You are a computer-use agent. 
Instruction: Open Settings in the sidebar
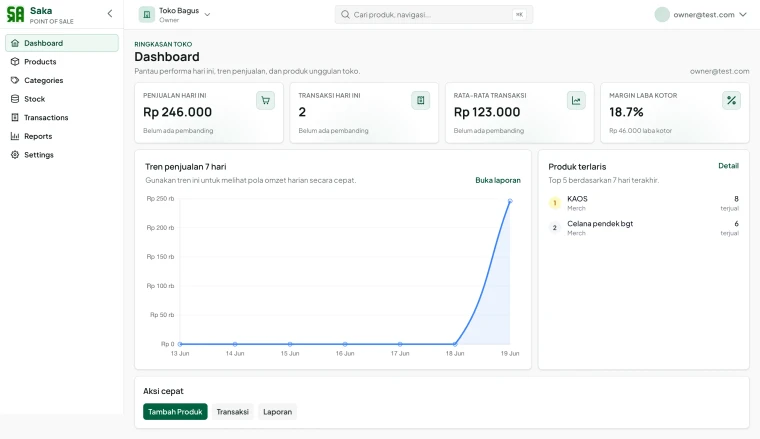click(x=62, y=155)
